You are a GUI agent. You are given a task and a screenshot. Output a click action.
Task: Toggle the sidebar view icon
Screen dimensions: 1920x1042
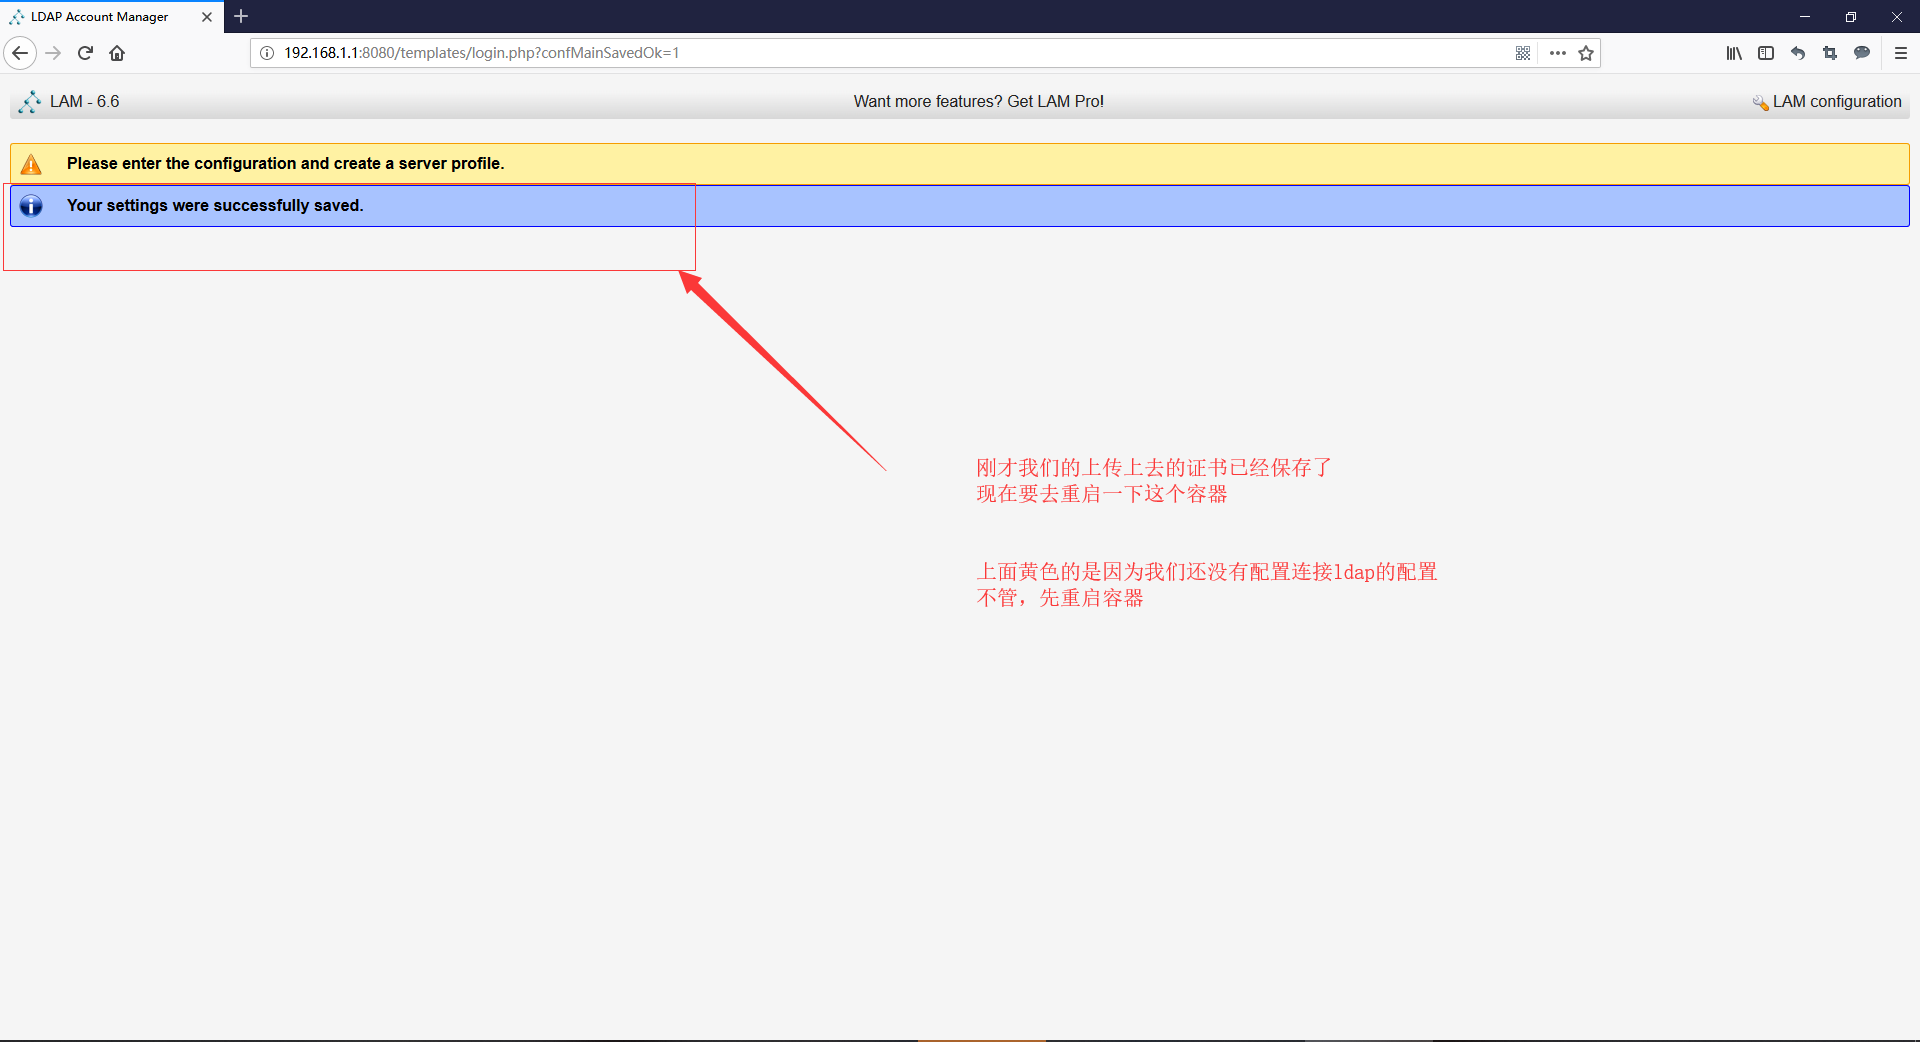[x=1766, y=53]
